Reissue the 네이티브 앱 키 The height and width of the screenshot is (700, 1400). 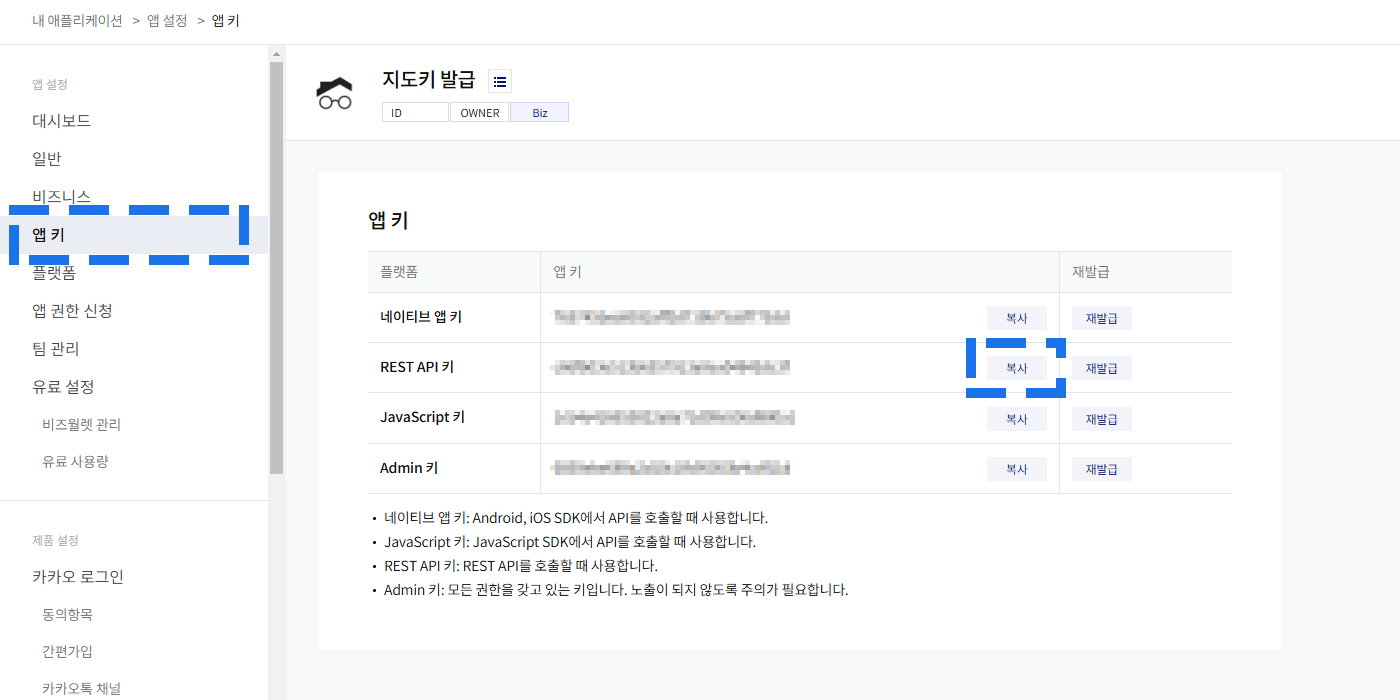point(1101,318)
